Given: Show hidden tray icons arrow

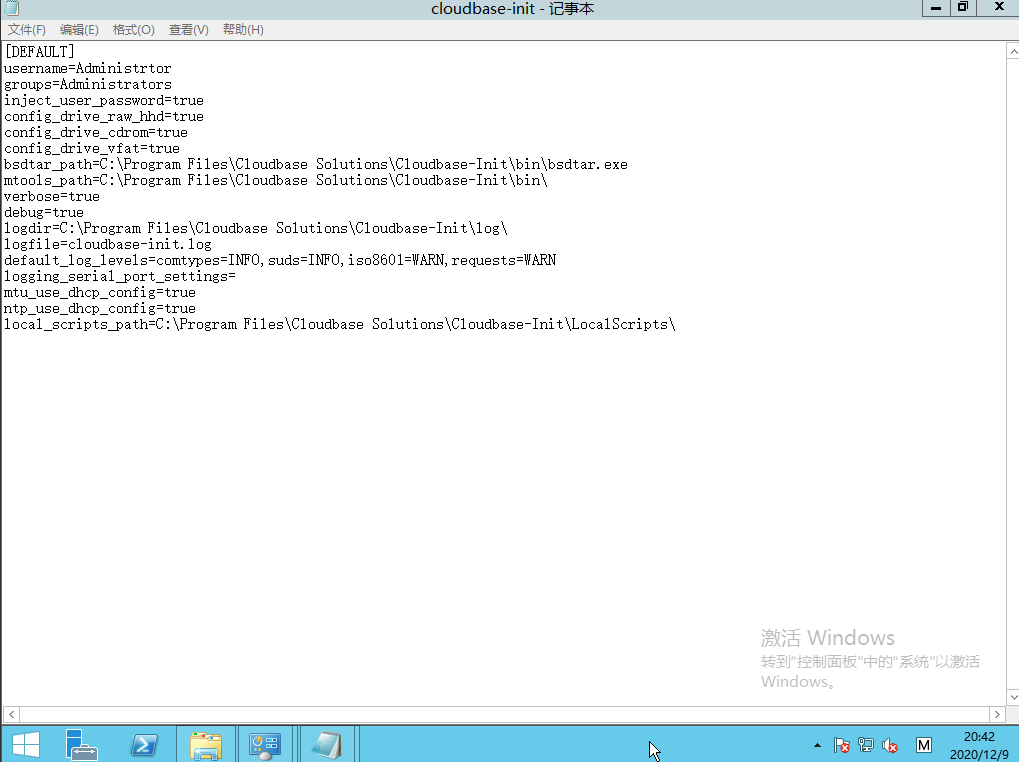Looking at the screenshot, I should tap(817, 745).
